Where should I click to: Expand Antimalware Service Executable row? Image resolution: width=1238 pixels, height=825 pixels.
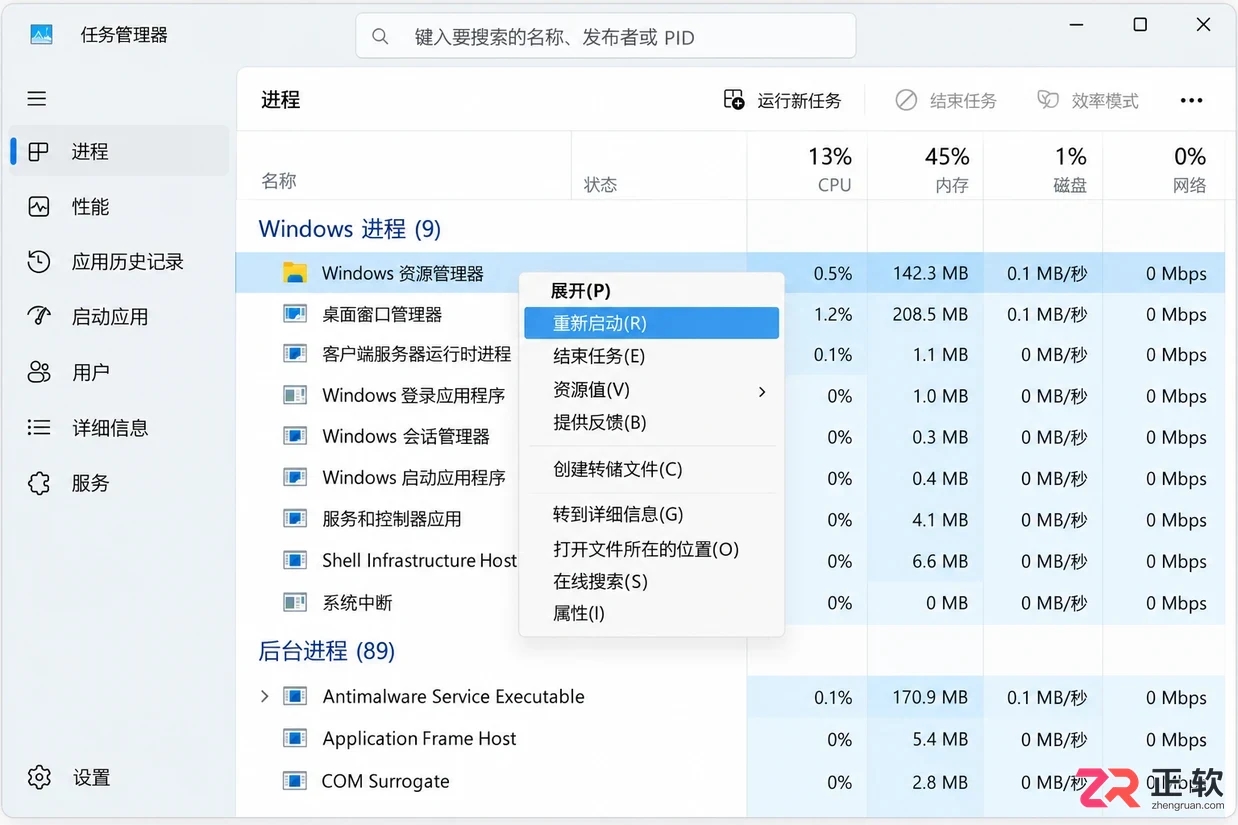point(264,696)
